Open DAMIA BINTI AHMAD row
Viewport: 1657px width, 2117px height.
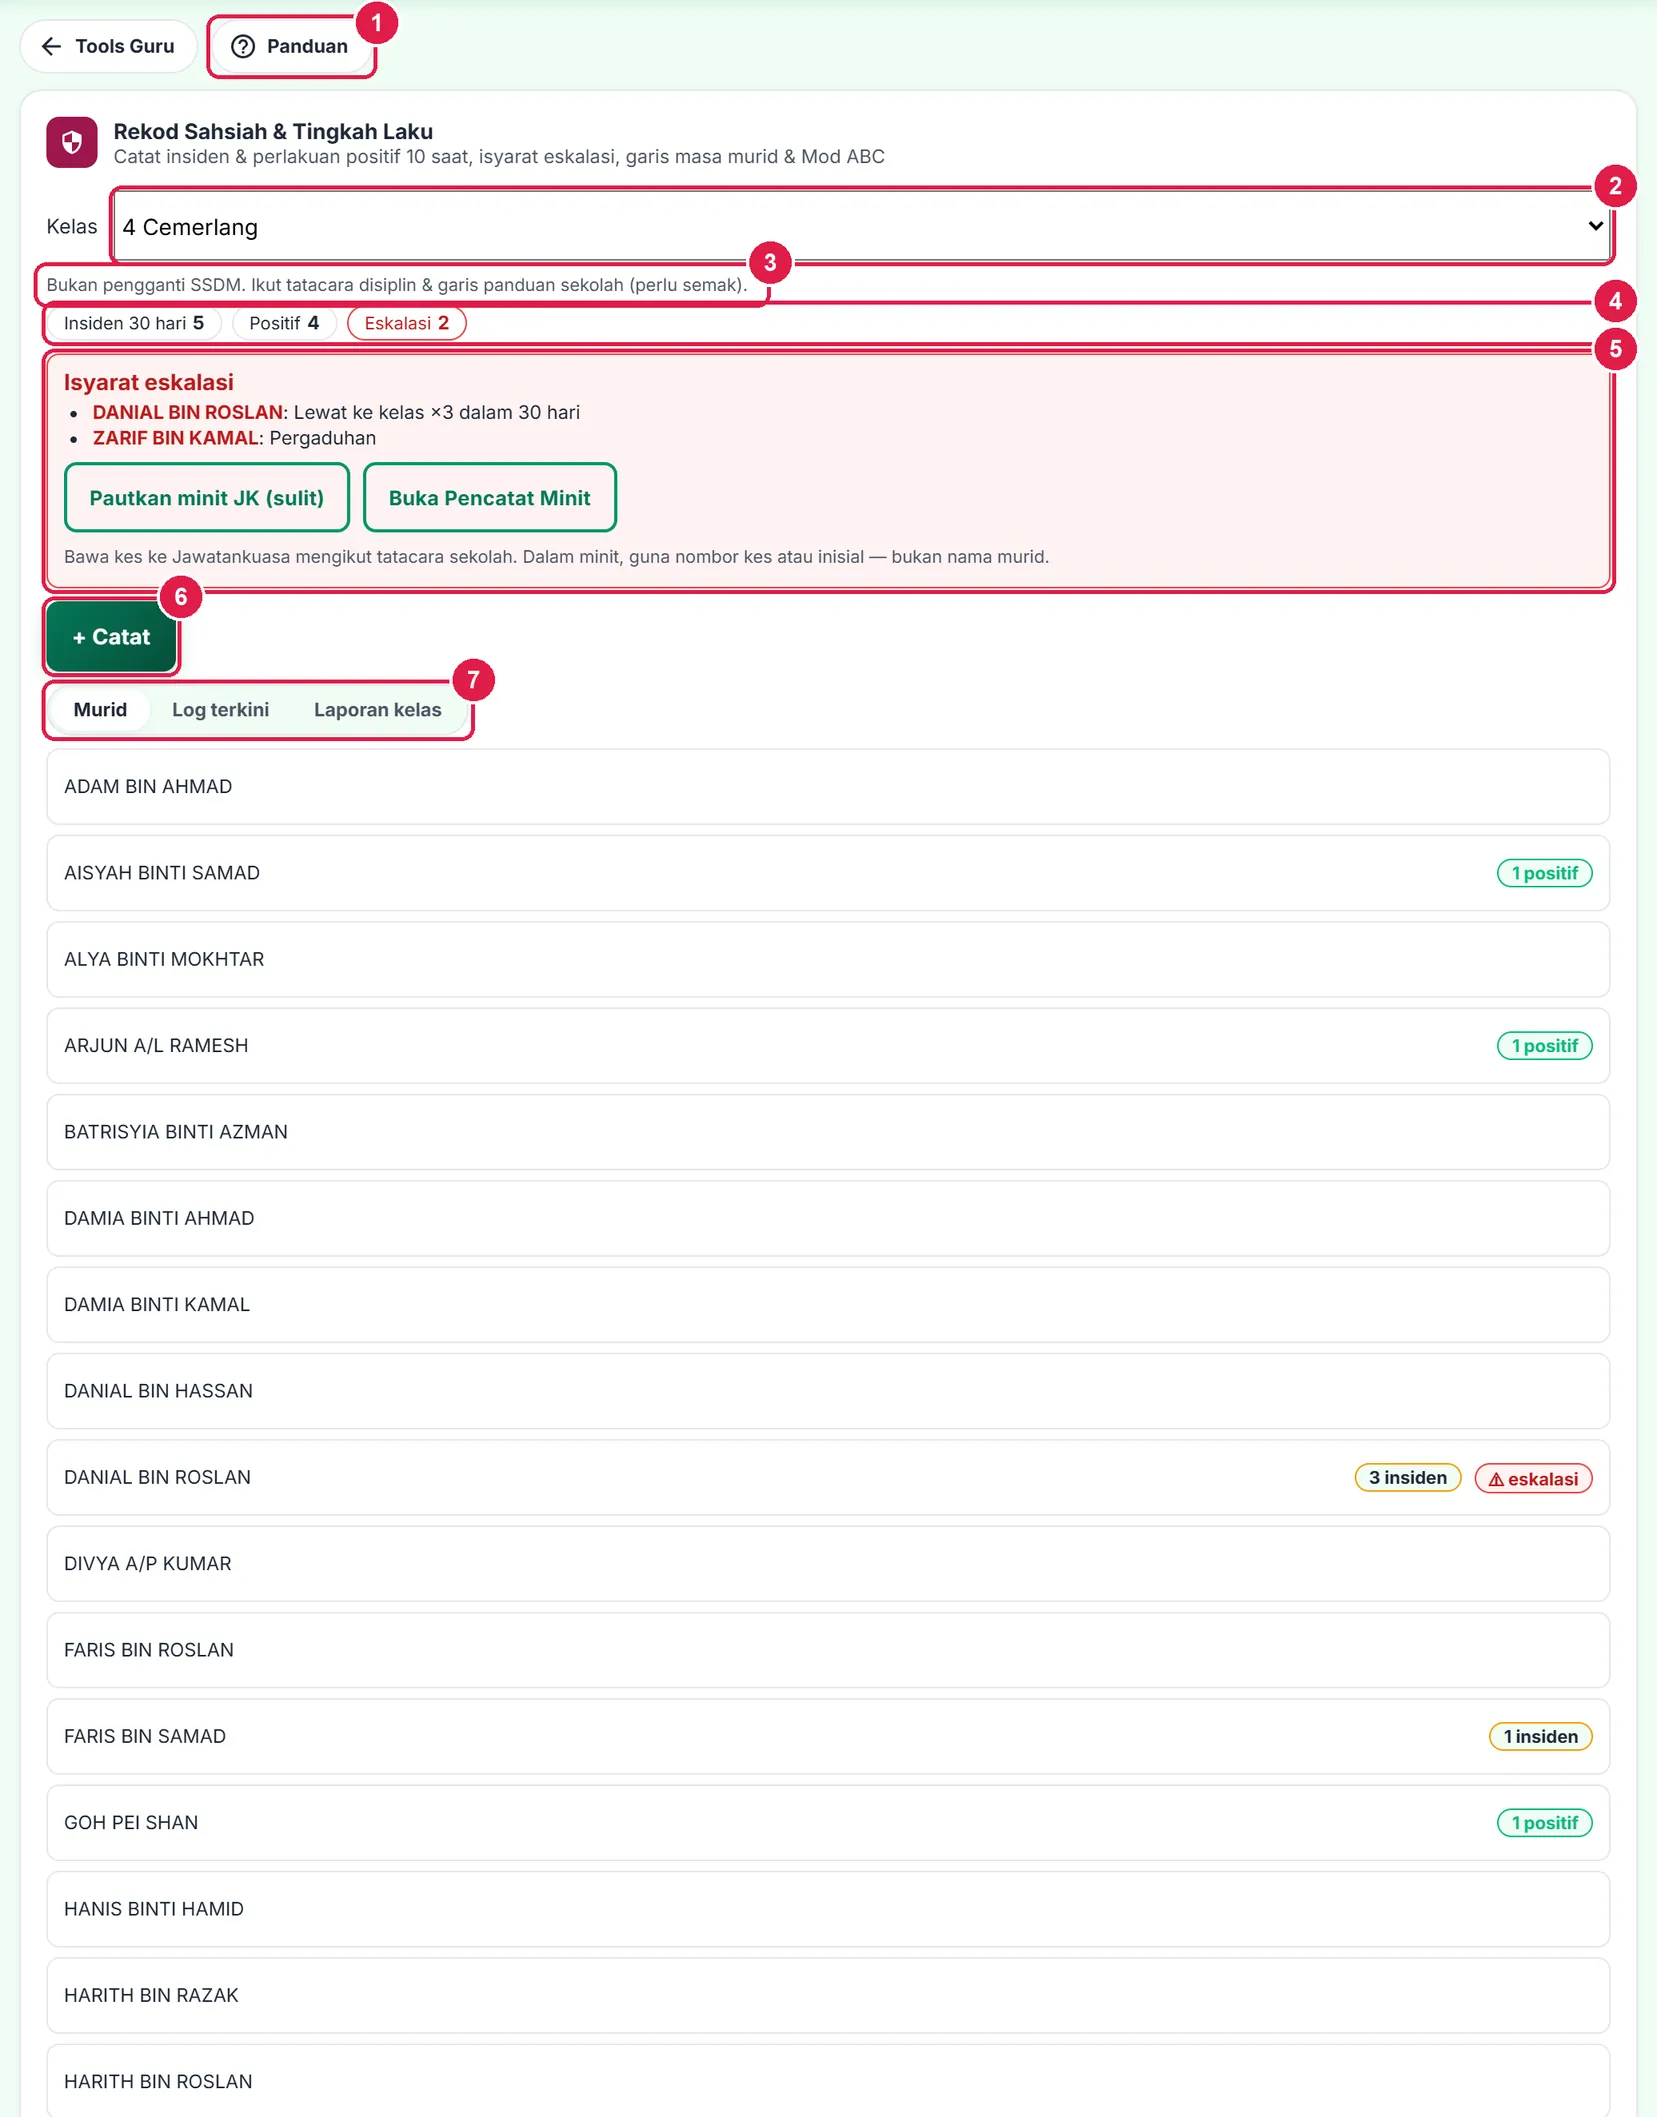(828, 1219)
